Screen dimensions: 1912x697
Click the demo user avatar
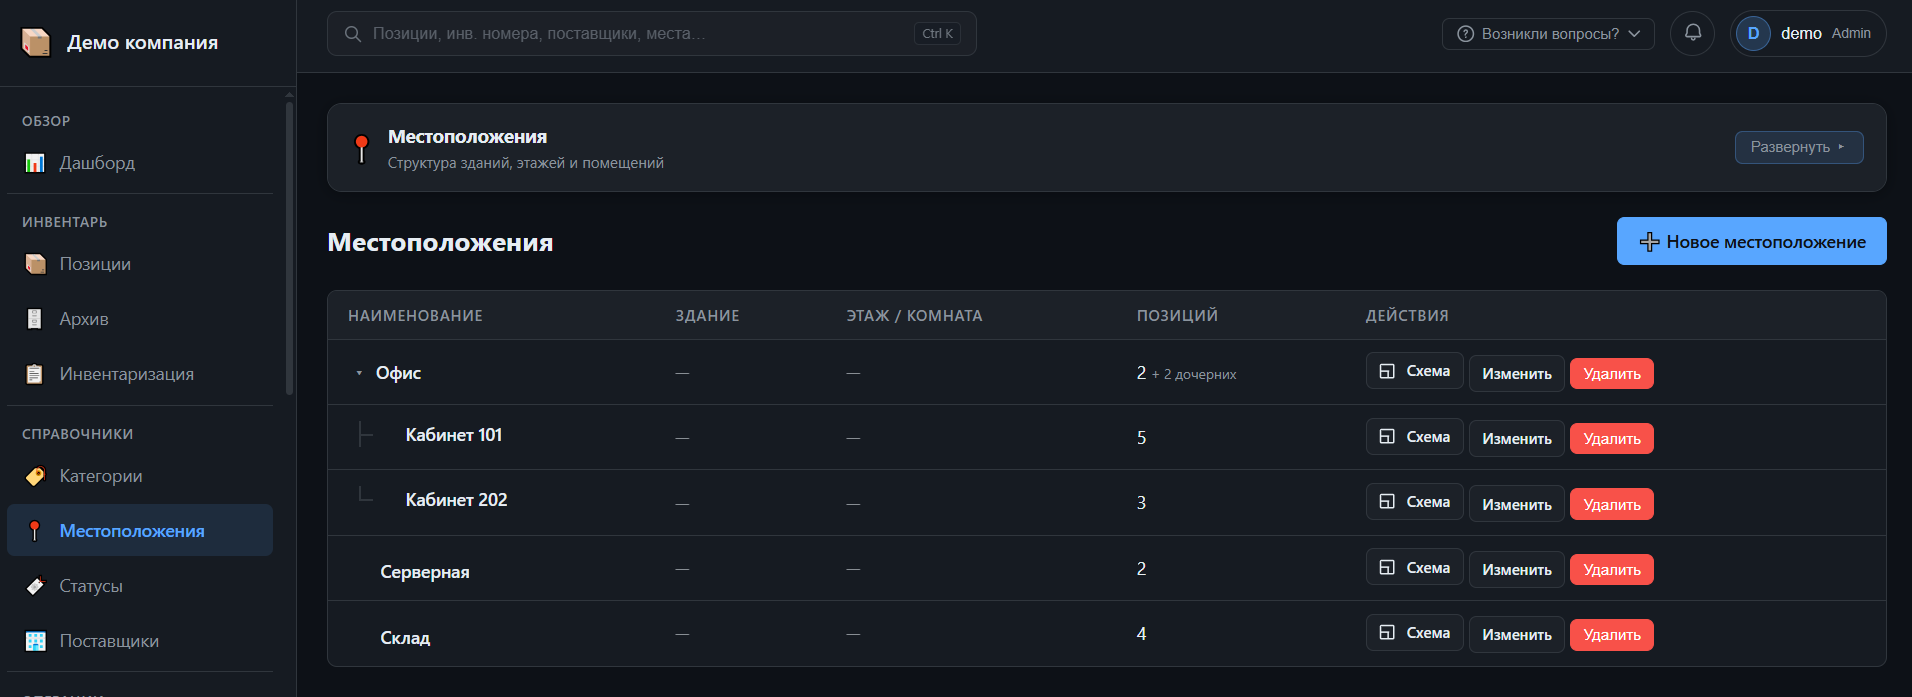(1753, 34)
